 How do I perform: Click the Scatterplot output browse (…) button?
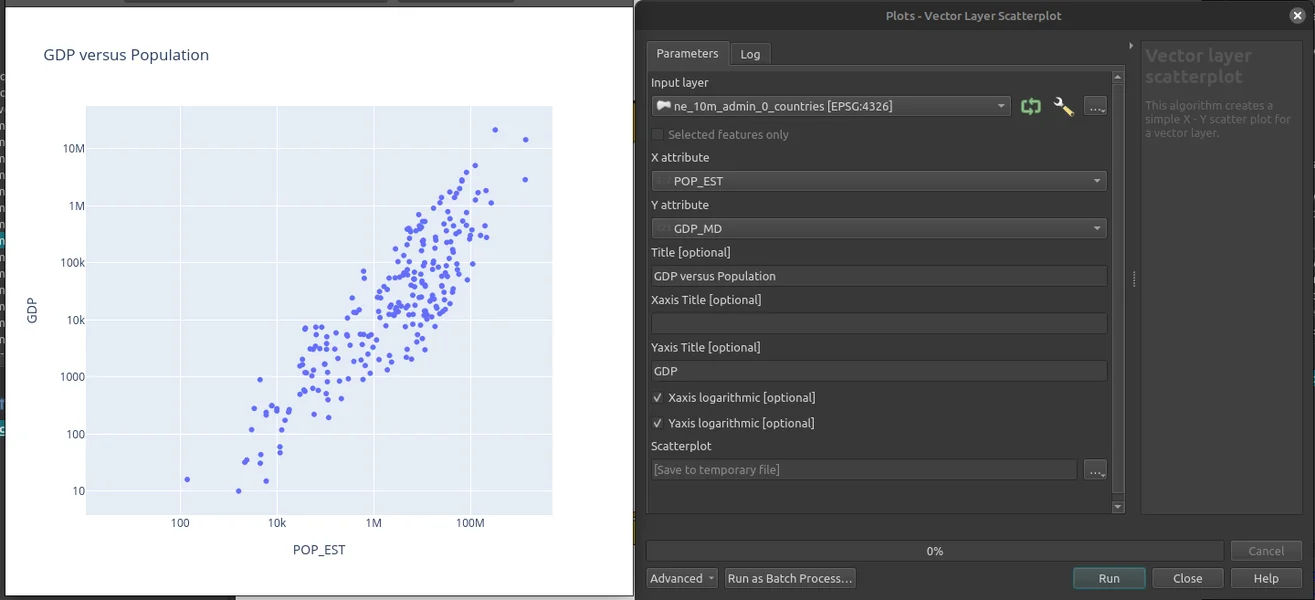pyautogui.click(x=1095, y=470)
